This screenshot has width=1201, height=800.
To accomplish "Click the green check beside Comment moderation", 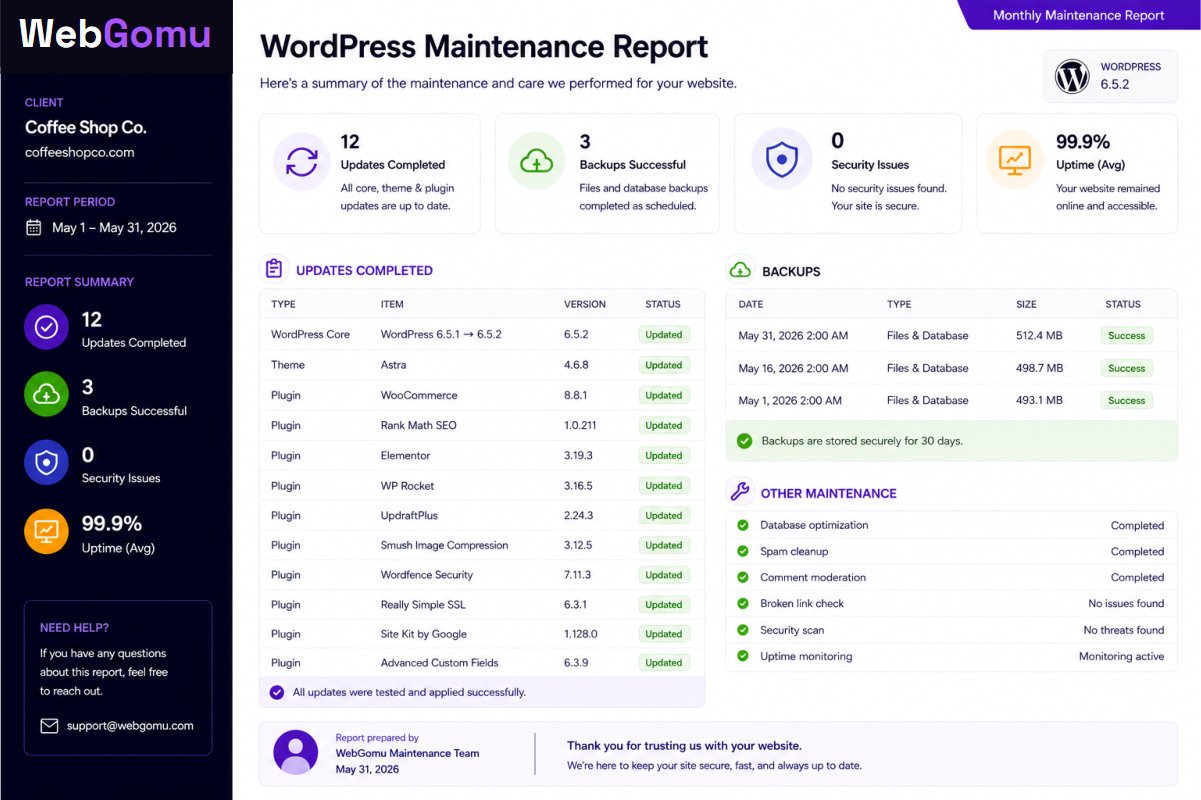I will point(743,577).
